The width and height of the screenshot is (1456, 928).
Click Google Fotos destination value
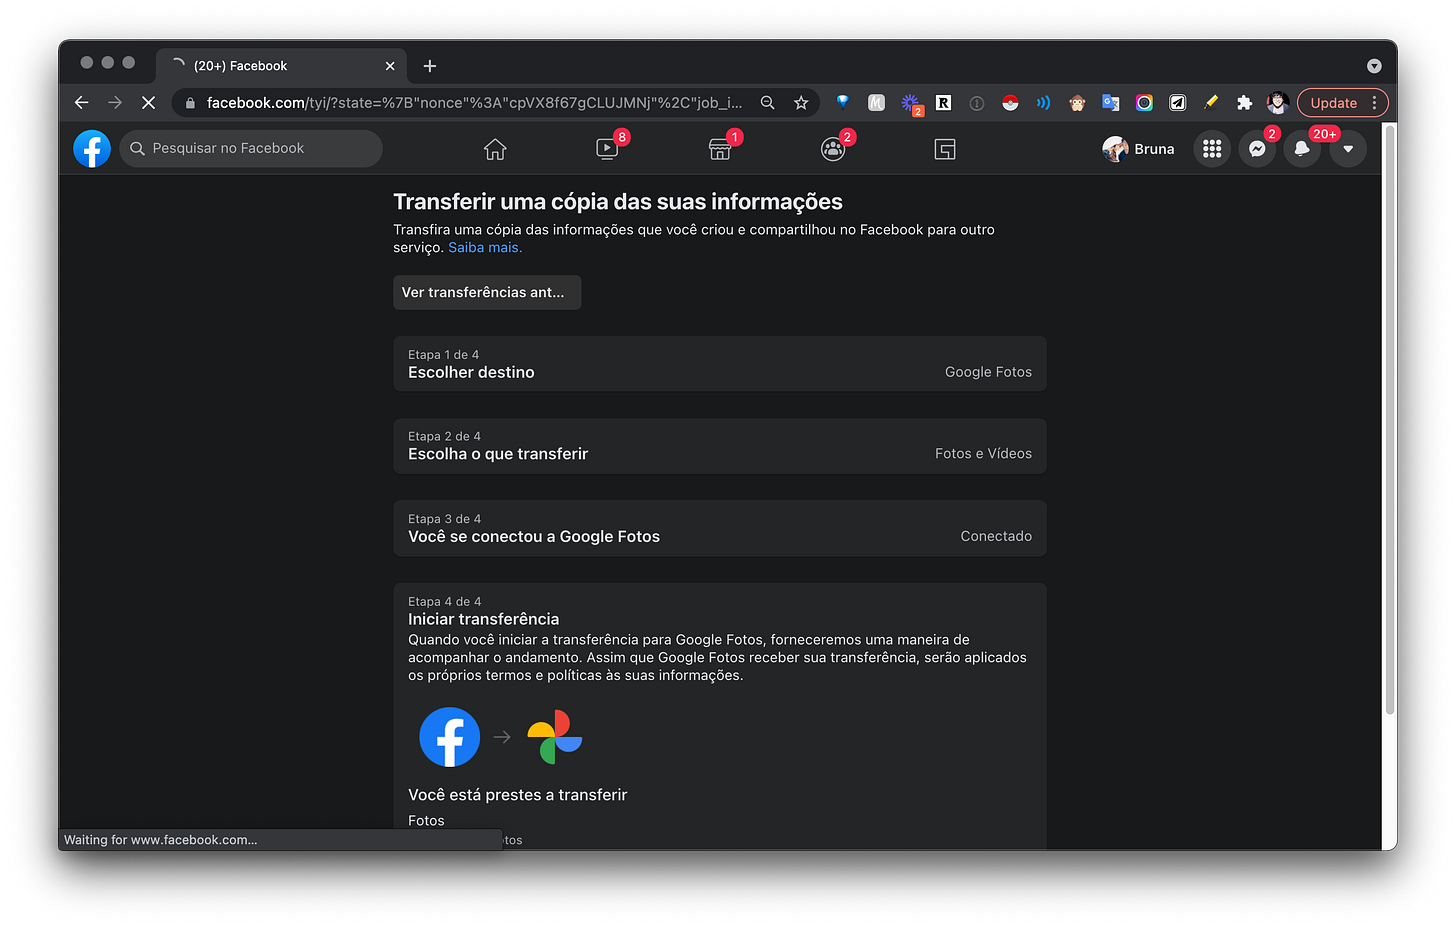coord(988,372)
